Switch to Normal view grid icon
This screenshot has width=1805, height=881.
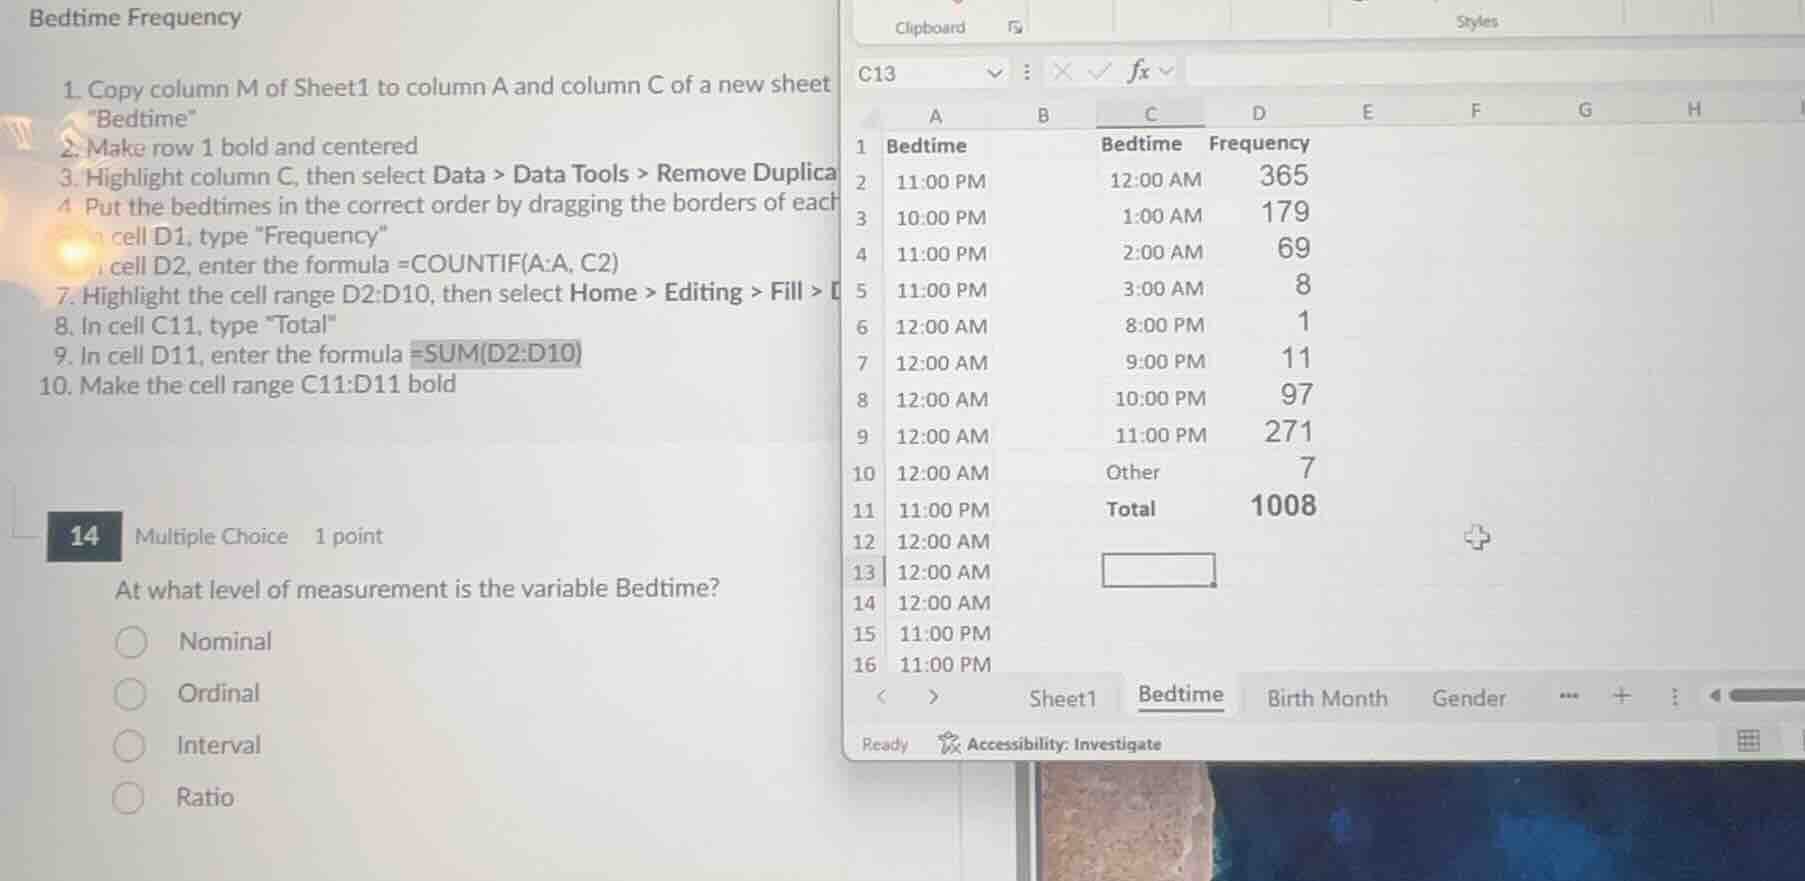click(x=1748, y=741)
